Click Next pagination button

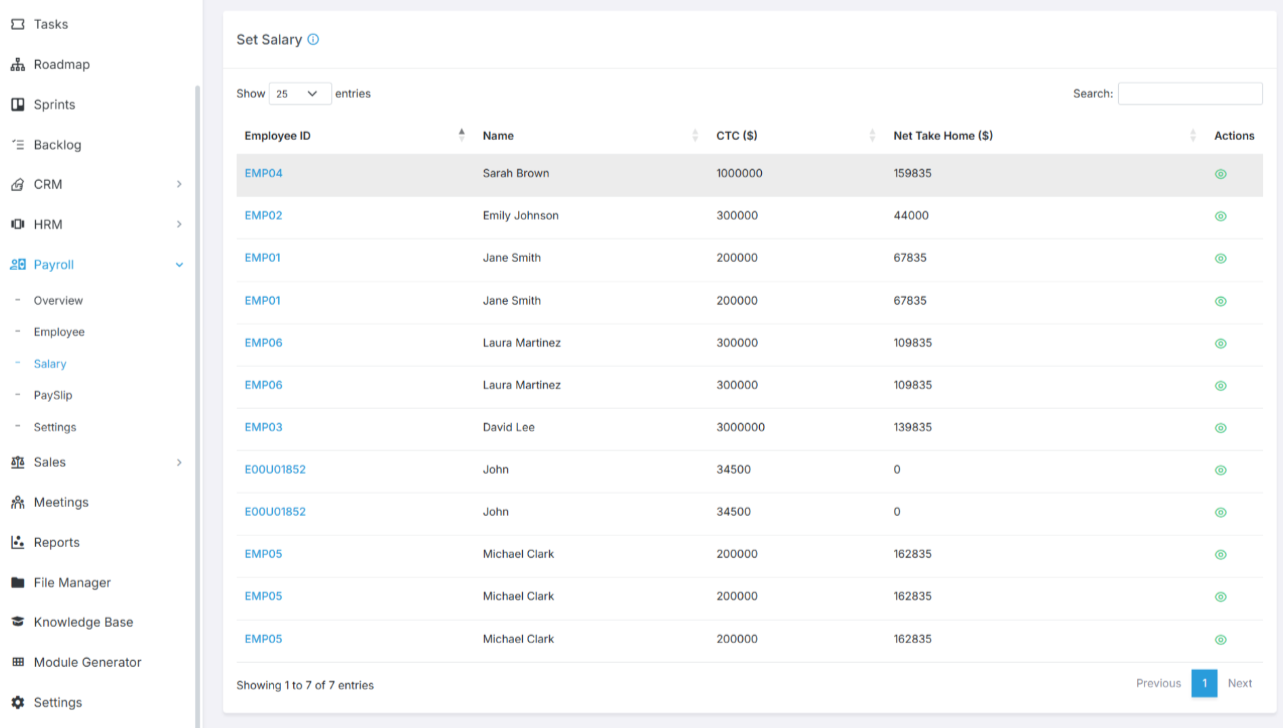pyautogui.click(x=1239, y=684)
